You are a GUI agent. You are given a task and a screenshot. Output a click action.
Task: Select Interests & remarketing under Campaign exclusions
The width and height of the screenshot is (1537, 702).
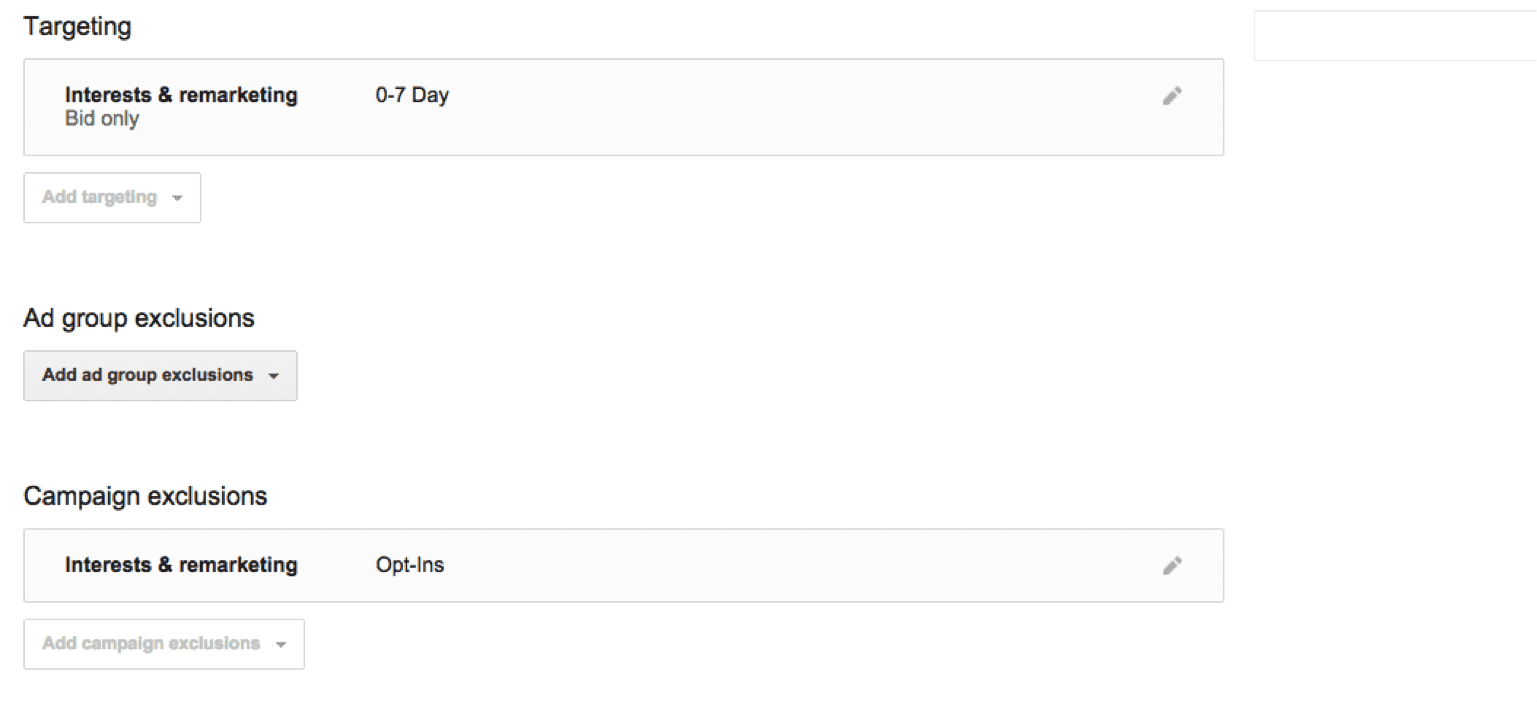[181, 565]
